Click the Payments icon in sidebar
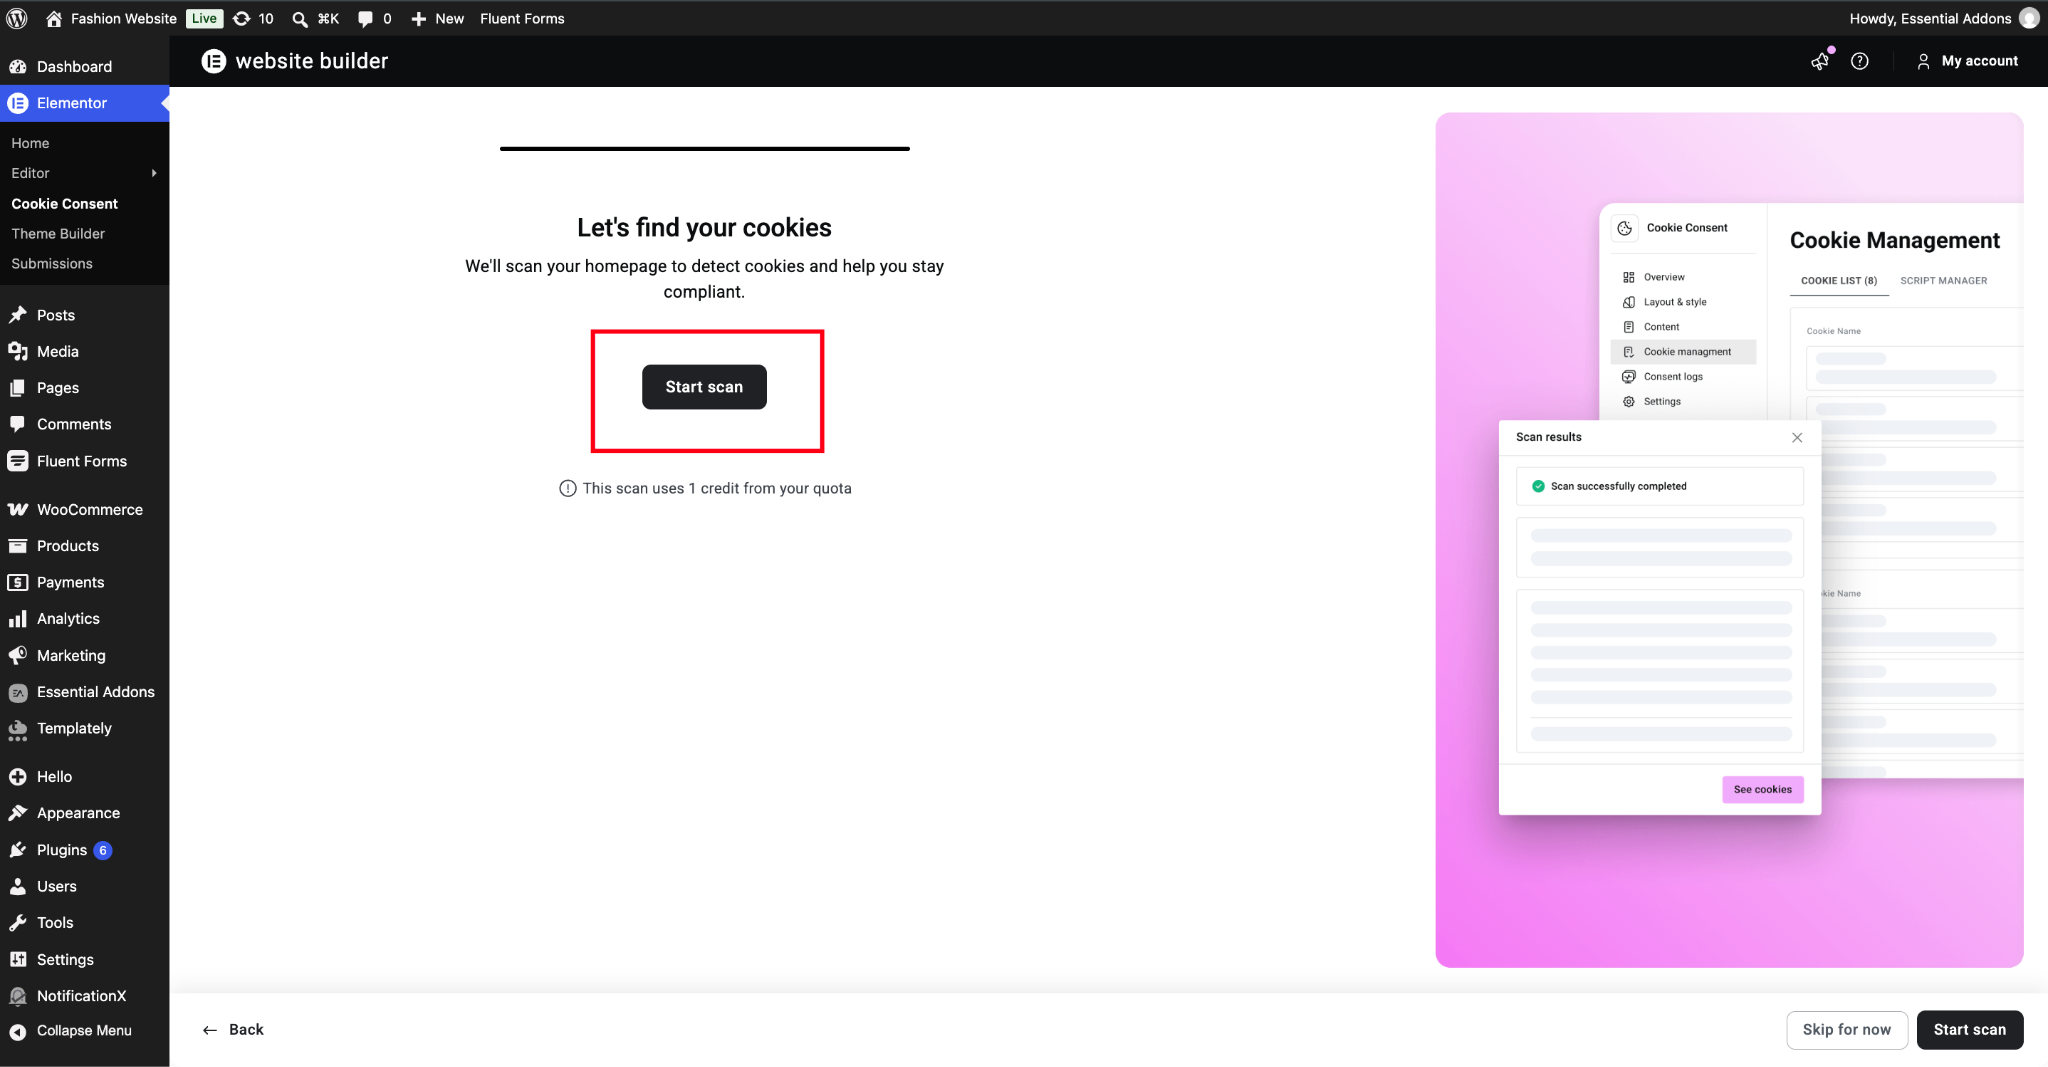The image size is (2048, 1067). [x=18, y=582]
